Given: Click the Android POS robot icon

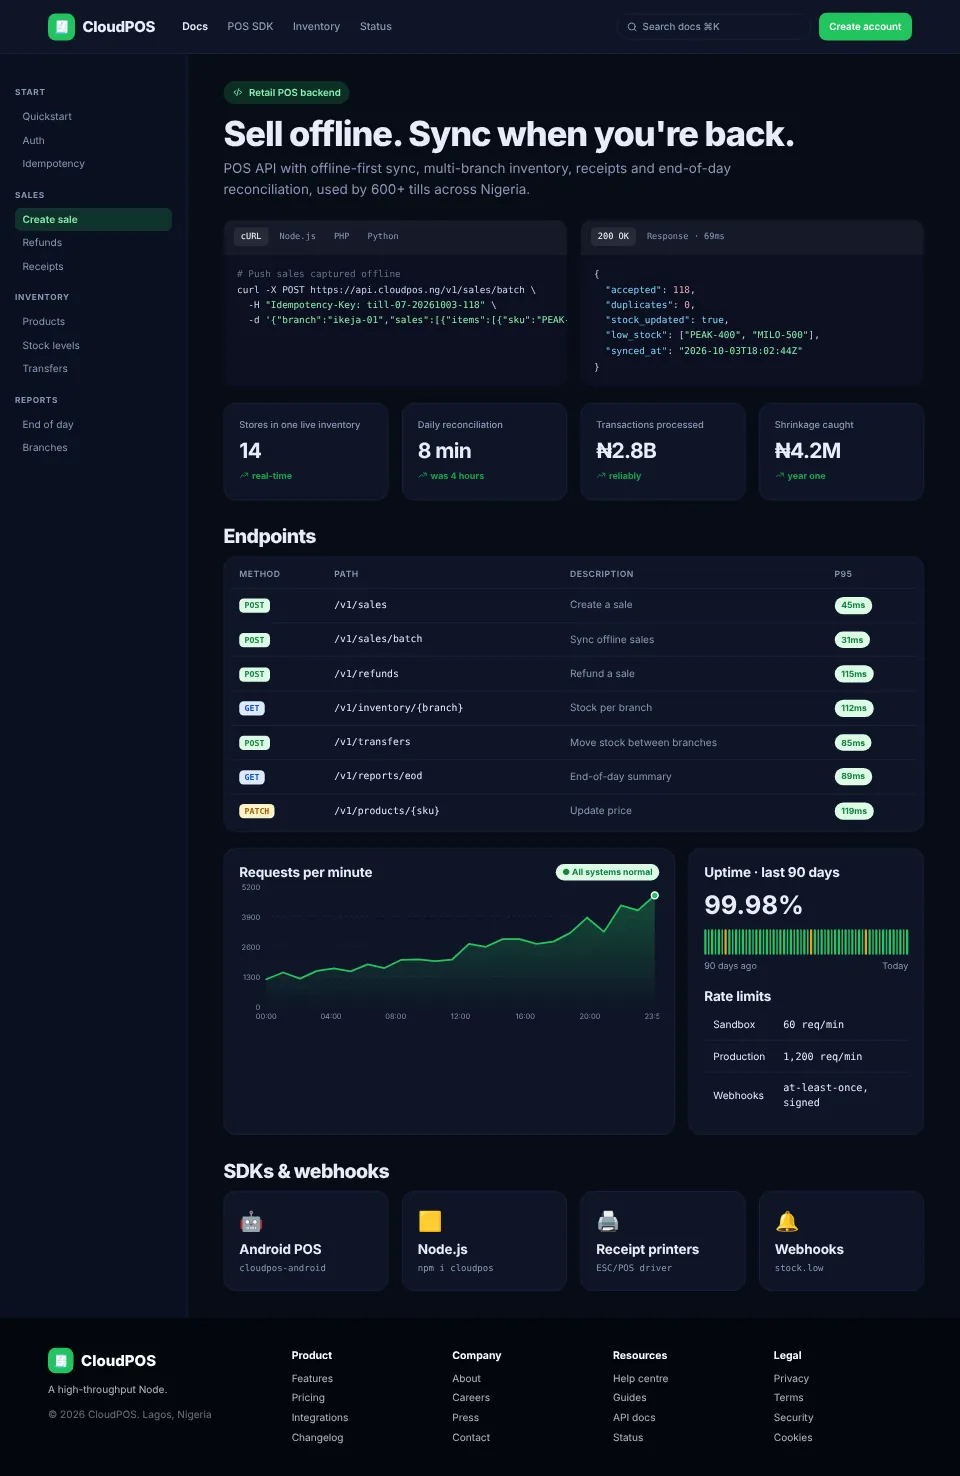Looking at the screenshot, I should click(251, 1221).
